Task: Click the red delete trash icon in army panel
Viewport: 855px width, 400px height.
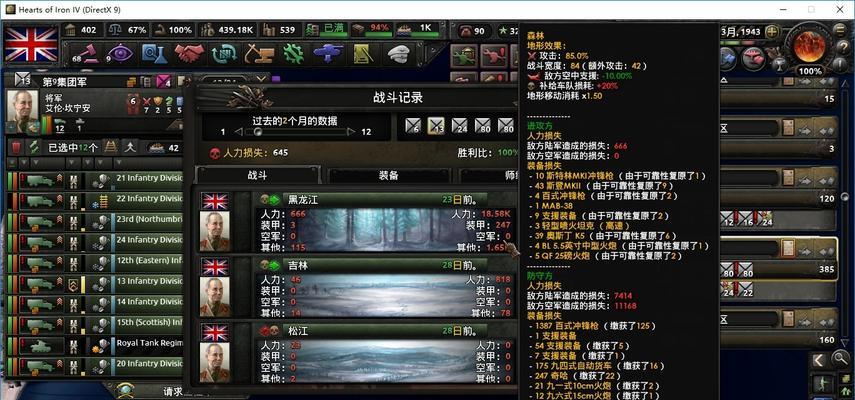Action: (x=16, y=147)
